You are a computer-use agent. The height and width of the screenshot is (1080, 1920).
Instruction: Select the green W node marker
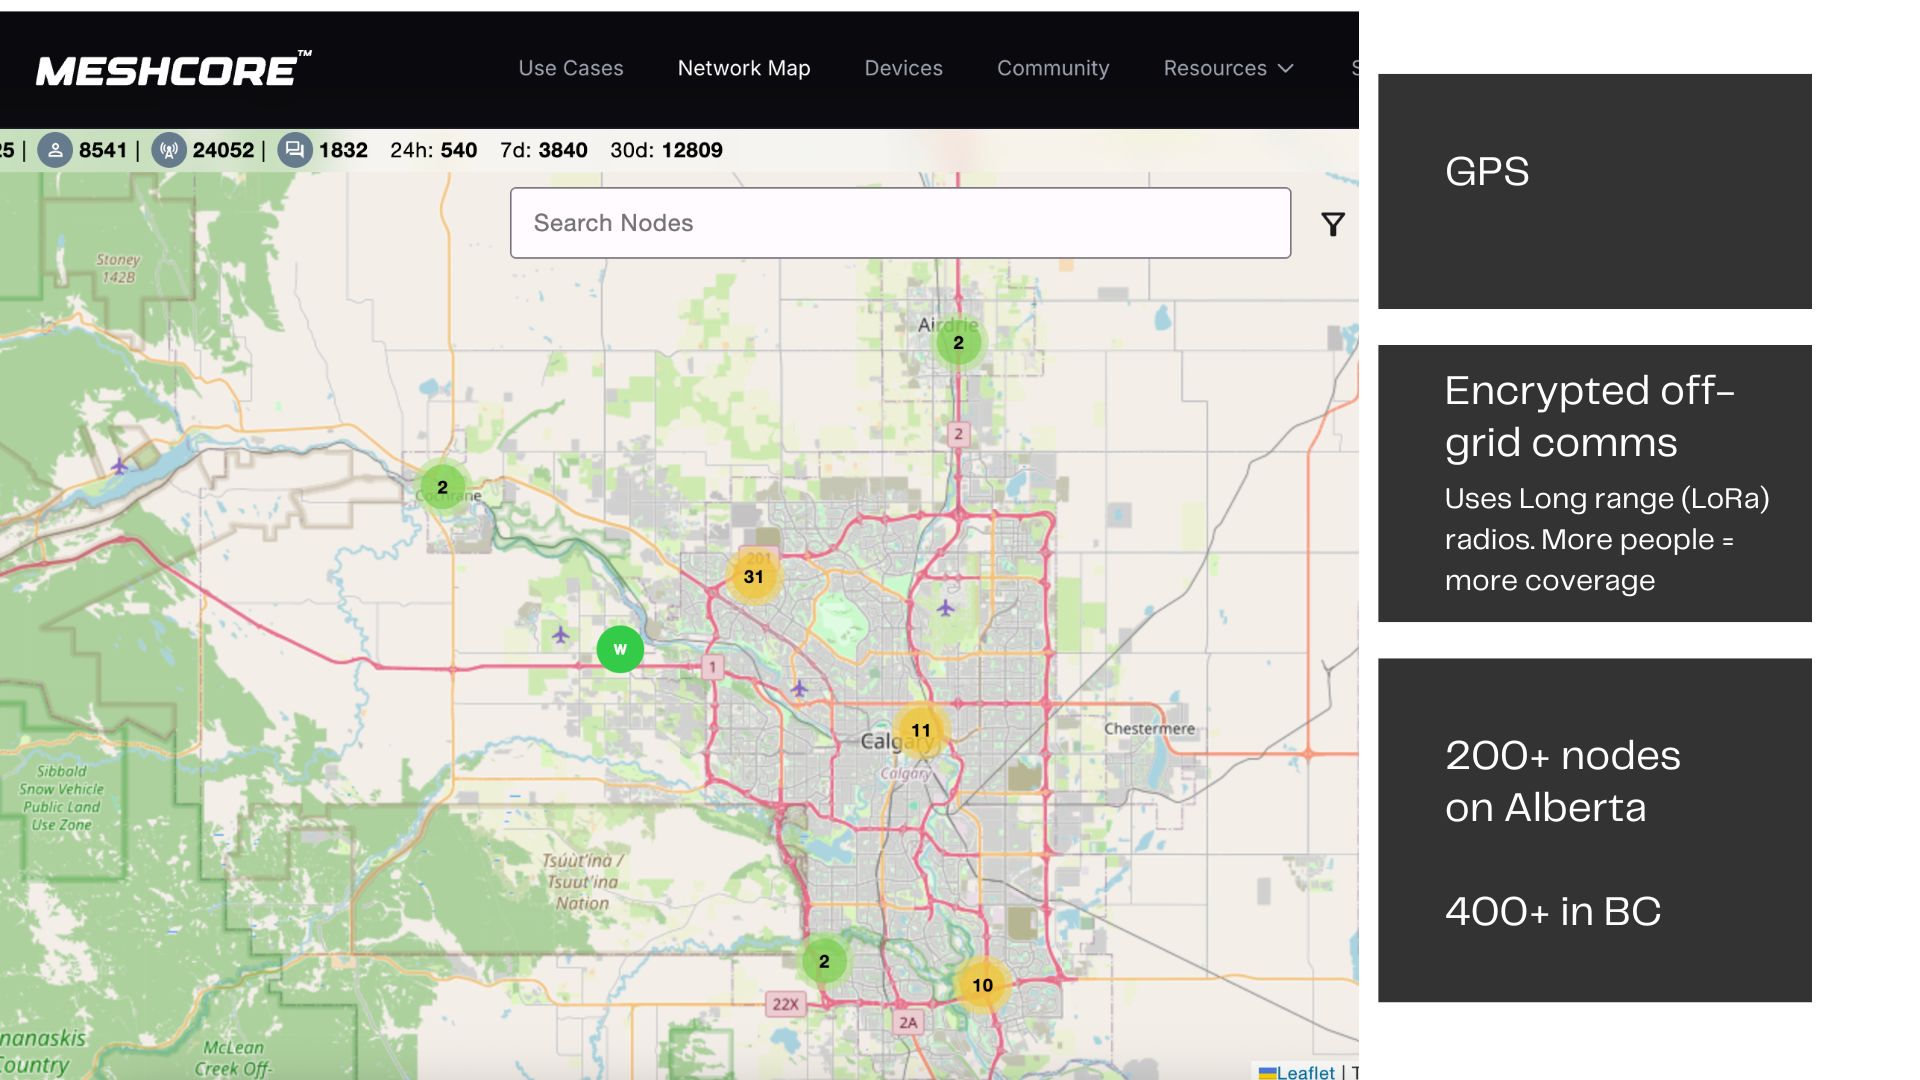(x=620, y=650)
